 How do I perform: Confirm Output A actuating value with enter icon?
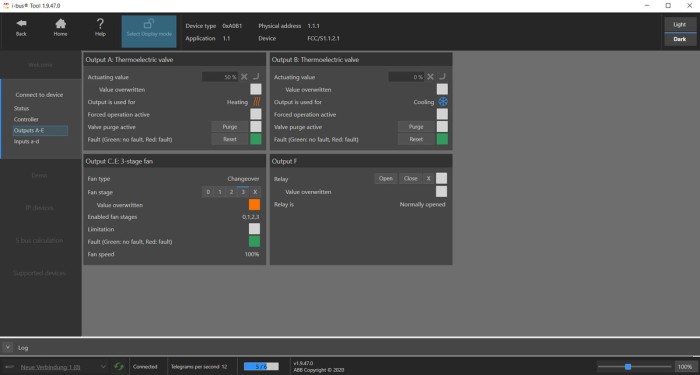point(255,77)
